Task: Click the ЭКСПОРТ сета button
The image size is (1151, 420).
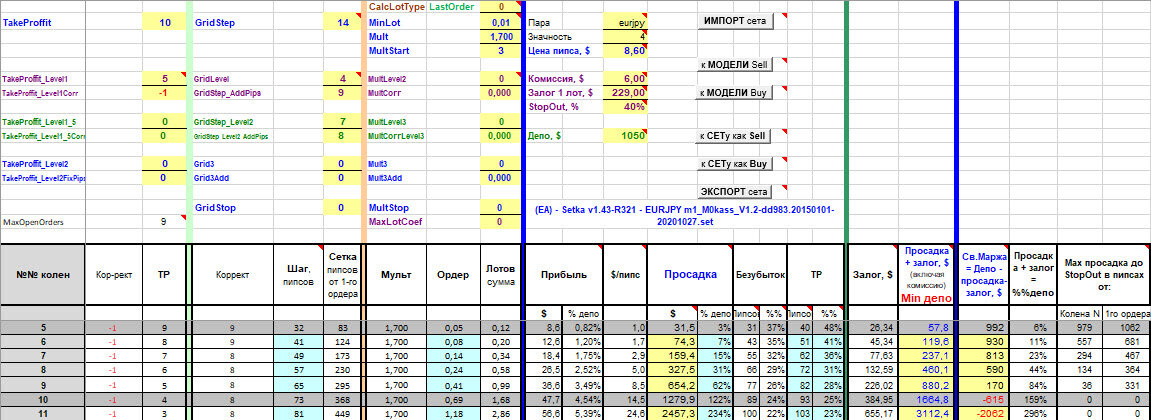Action: [735, 192]
